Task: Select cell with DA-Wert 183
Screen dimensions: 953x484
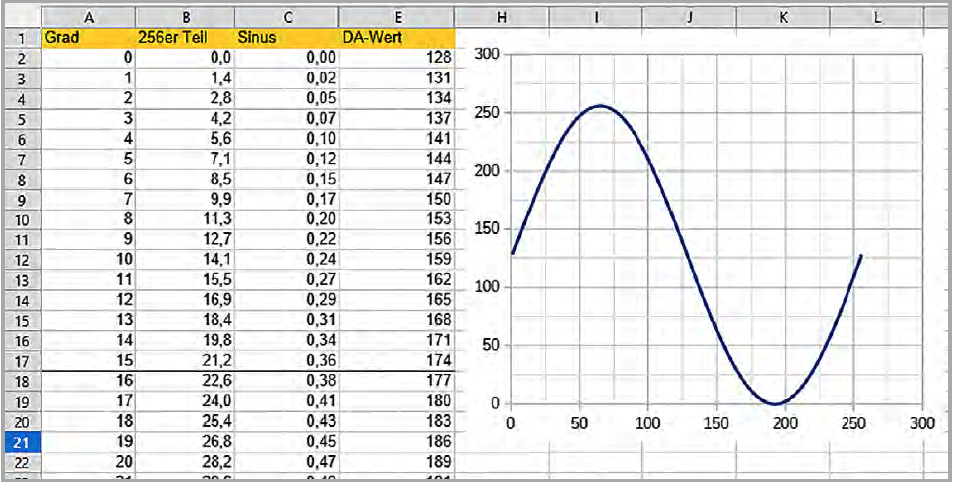Action: [x=397, y=421]
